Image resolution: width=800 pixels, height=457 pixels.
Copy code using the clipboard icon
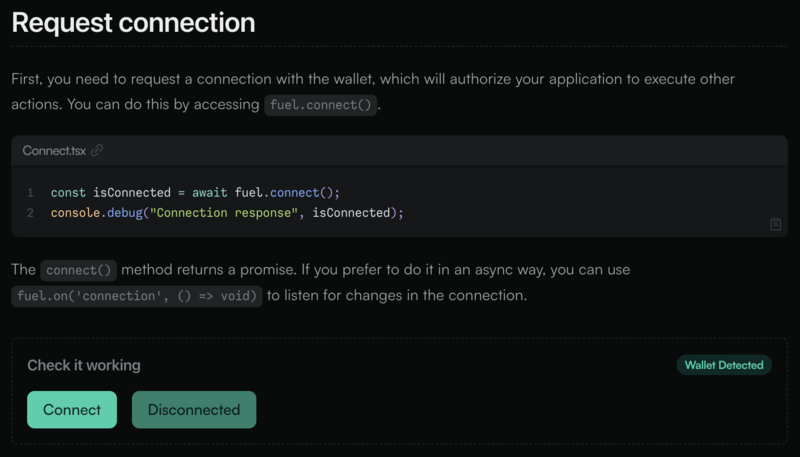click(775, 224)
